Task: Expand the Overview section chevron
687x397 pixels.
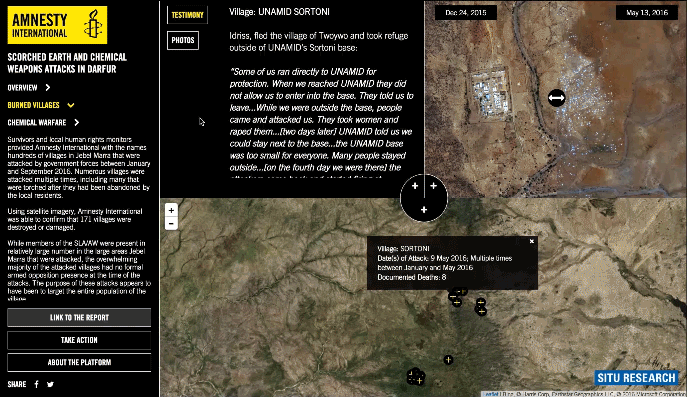Action: click(48, 88)
